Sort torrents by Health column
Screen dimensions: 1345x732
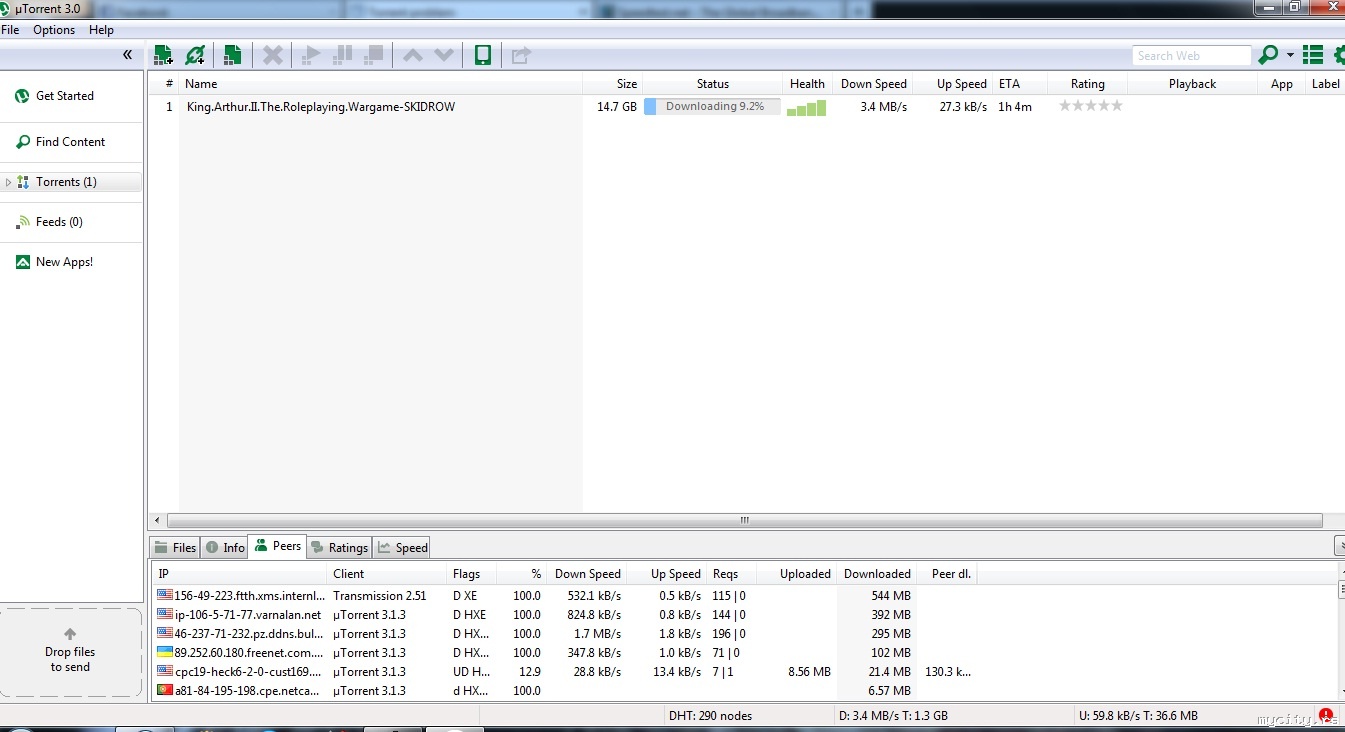(x=807, y=84)
